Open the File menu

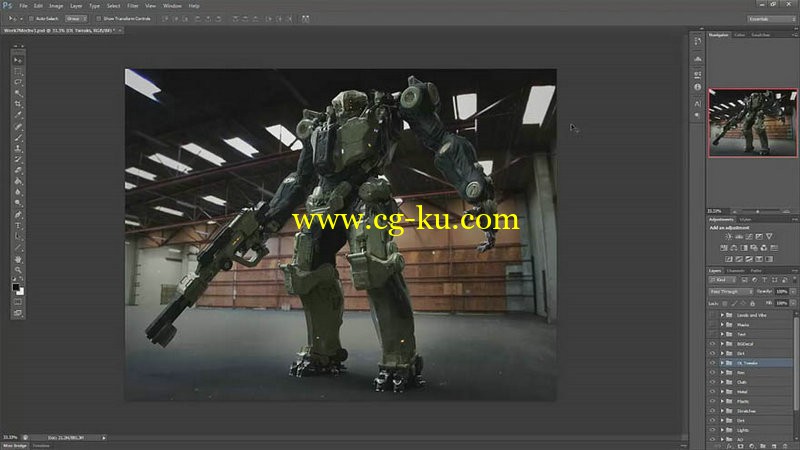(x=23, y=6)
